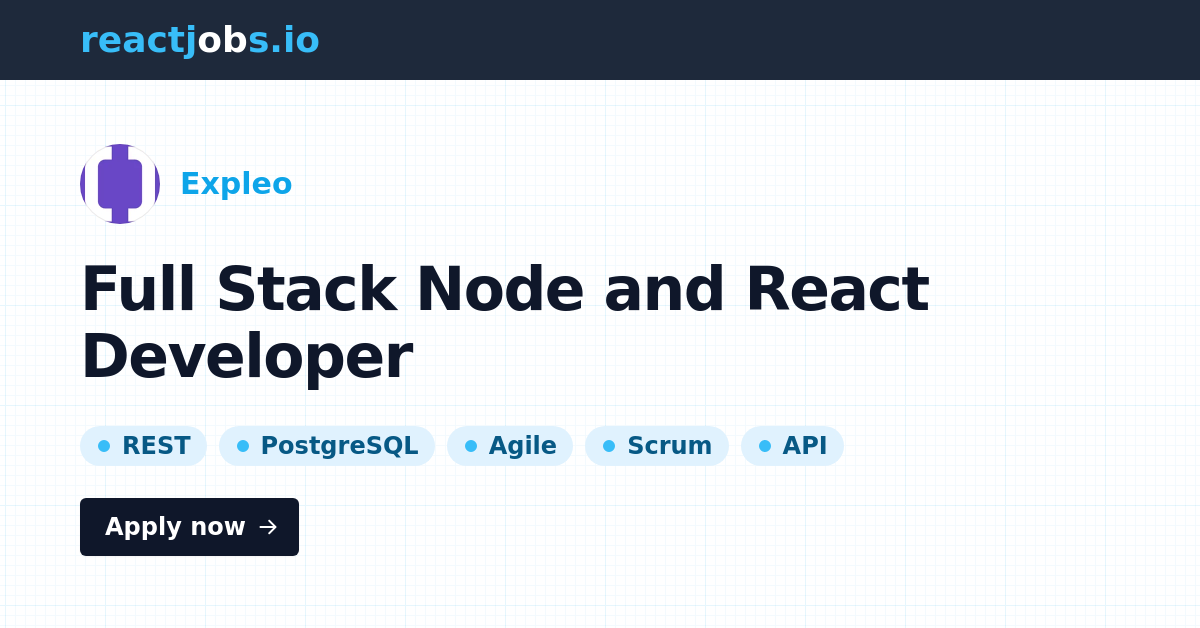Expand the Scrum tag details
The image size is (1200, 628).
[657, 446]
